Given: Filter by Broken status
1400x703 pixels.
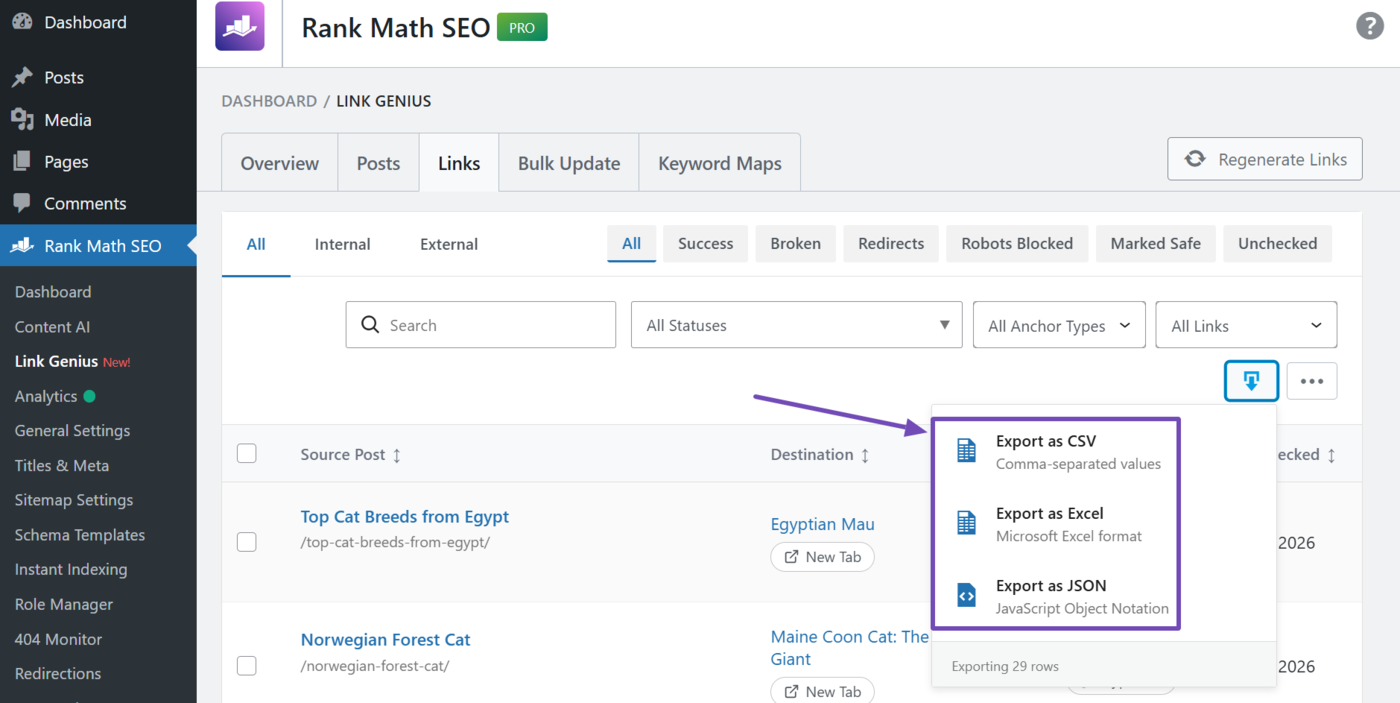Looking at the screenshot, I should [796, 243].
